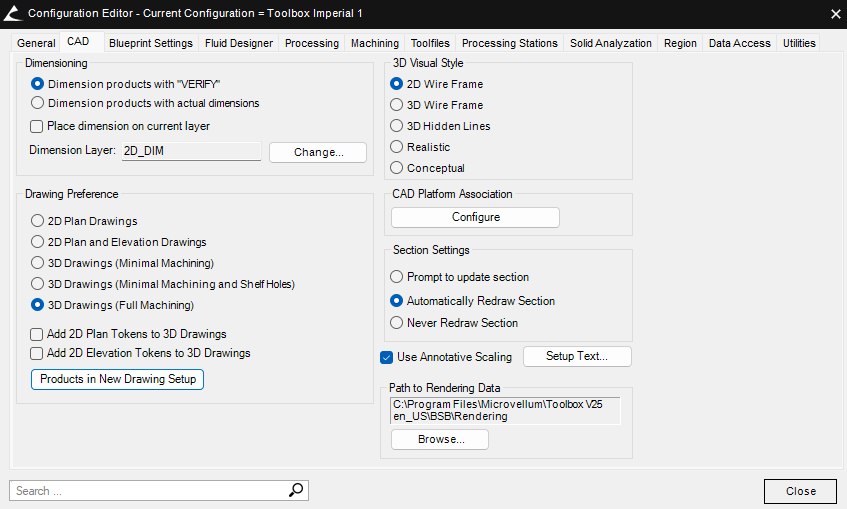Click the search magnifier icon
Viewport: 847px width, 509px height.
[296, 490]
